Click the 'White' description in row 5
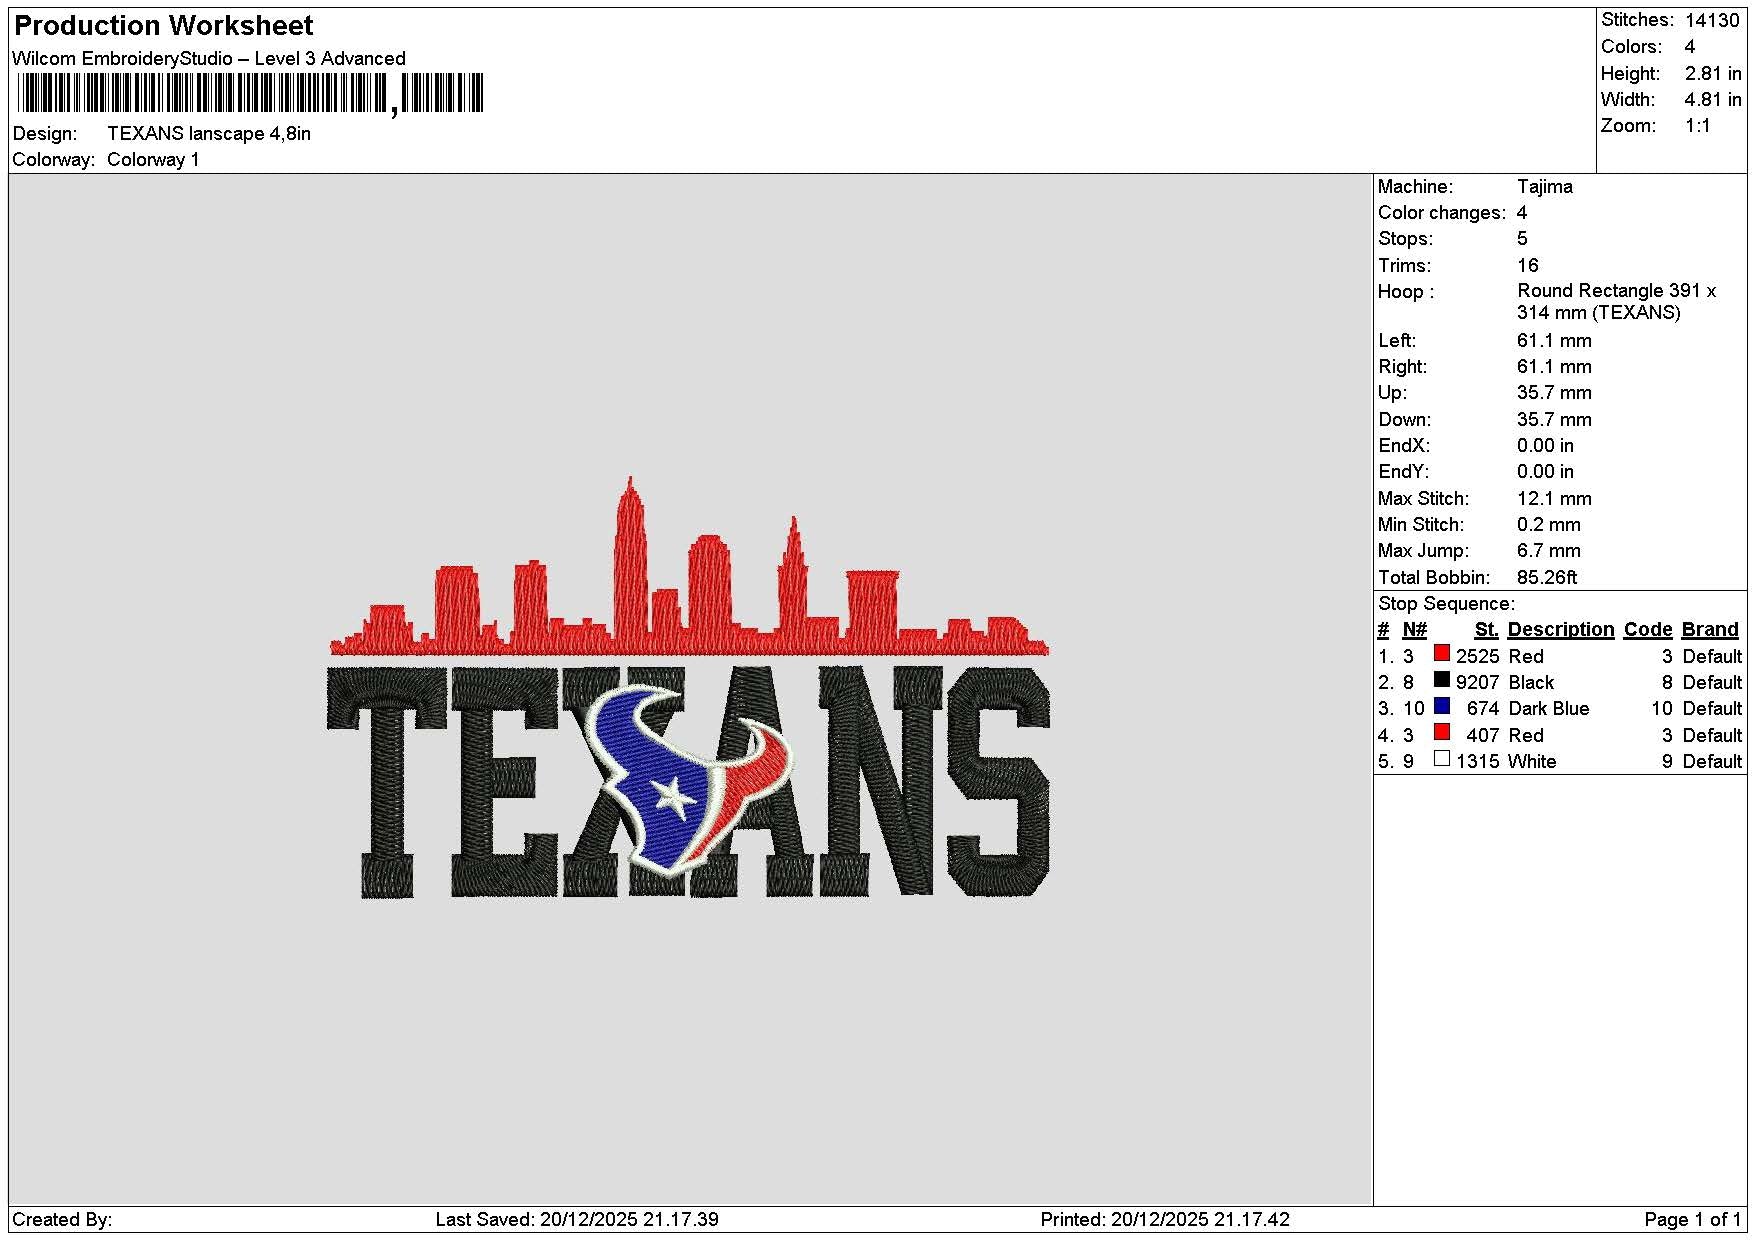The image size is (1755, 1240). pos(1532,762)
